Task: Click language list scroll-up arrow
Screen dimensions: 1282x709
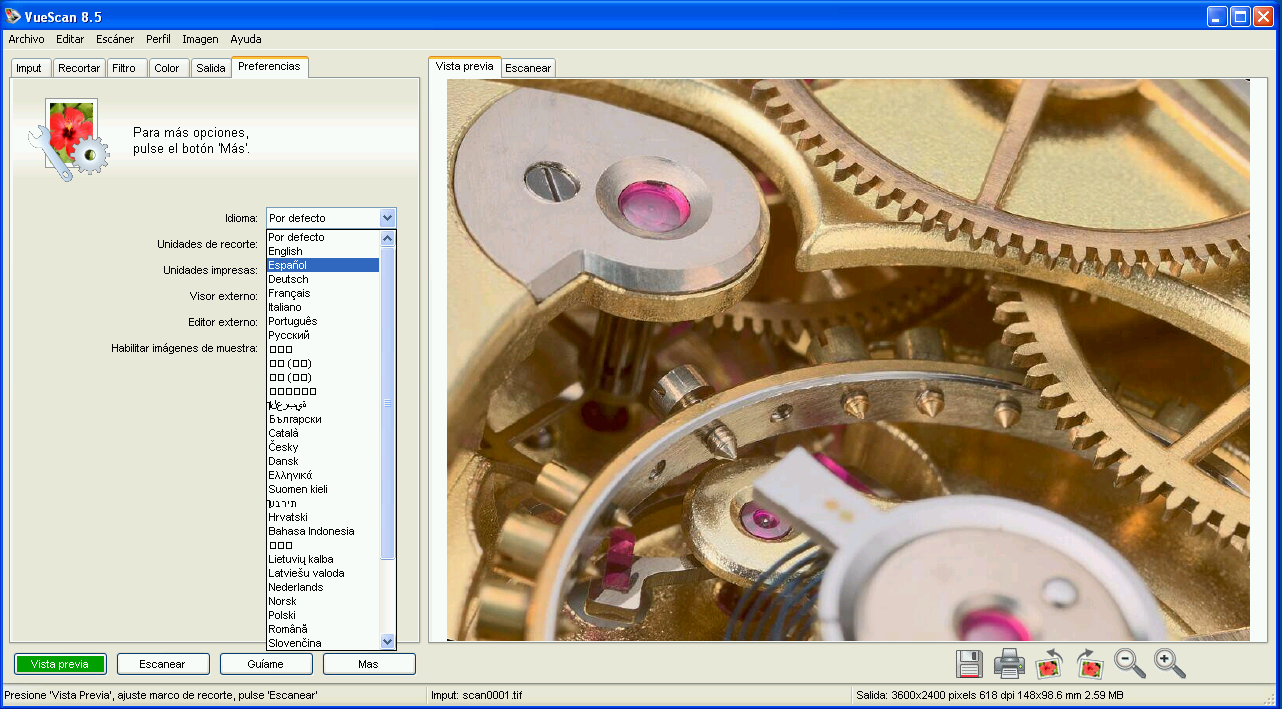Action: pos(388,238)
